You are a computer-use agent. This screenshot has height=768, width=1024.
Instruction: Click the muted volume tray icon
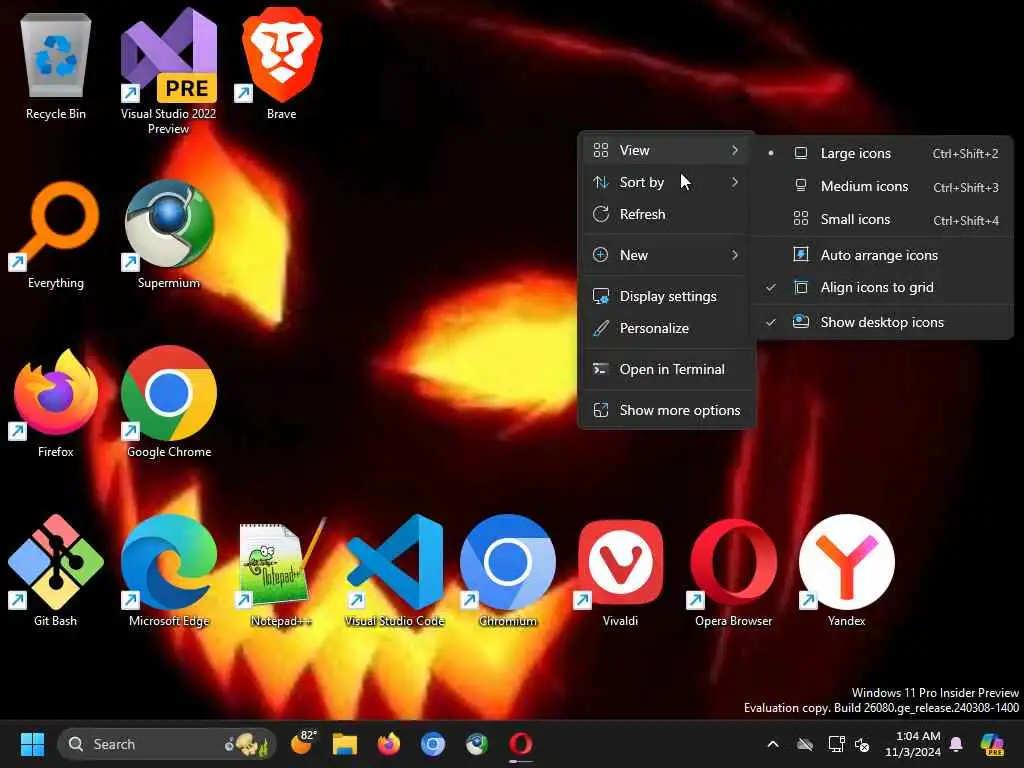pyautogui.click(x=862, y=744)
